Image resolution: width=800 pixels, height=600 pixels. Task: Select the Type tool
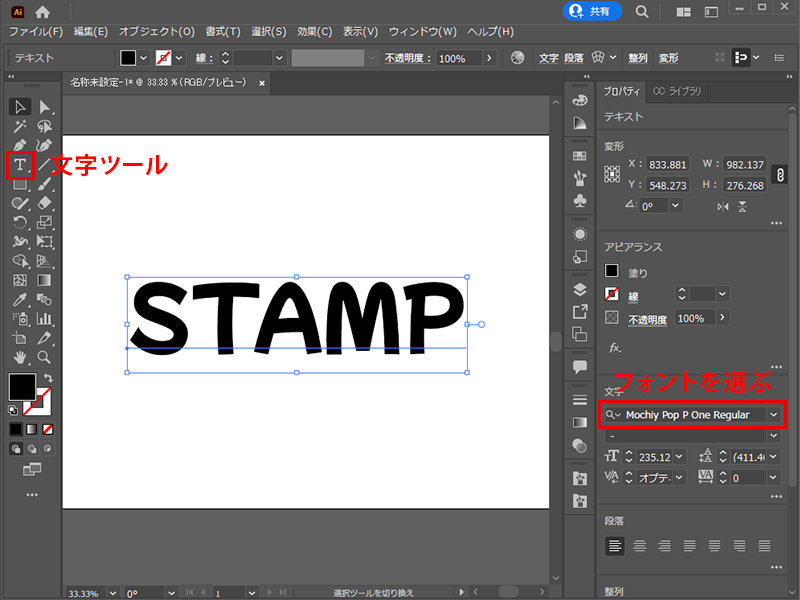(x=20, y=164)
